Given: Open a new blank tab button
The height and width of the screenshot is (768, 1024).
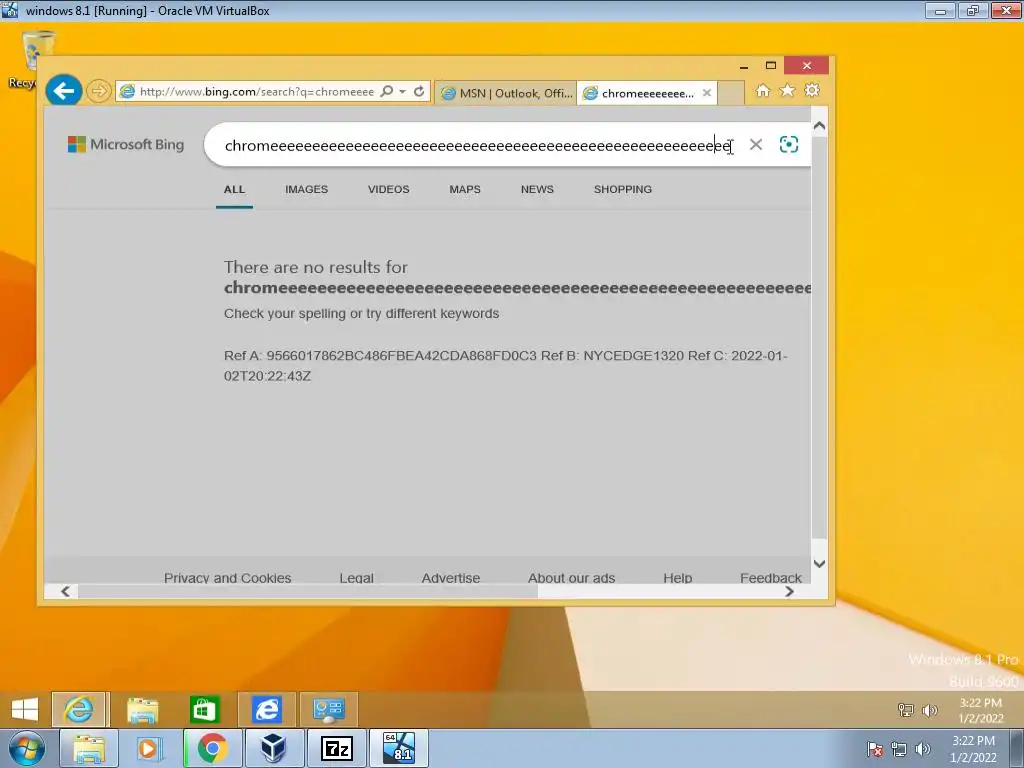Looking at the screenshot, I should click(x=731, y=93).
